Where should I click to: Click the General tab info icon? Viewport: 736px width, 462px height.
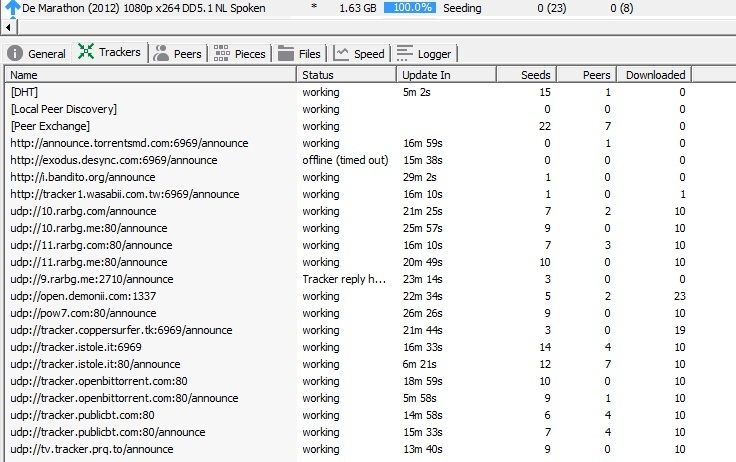pos(15,53)
